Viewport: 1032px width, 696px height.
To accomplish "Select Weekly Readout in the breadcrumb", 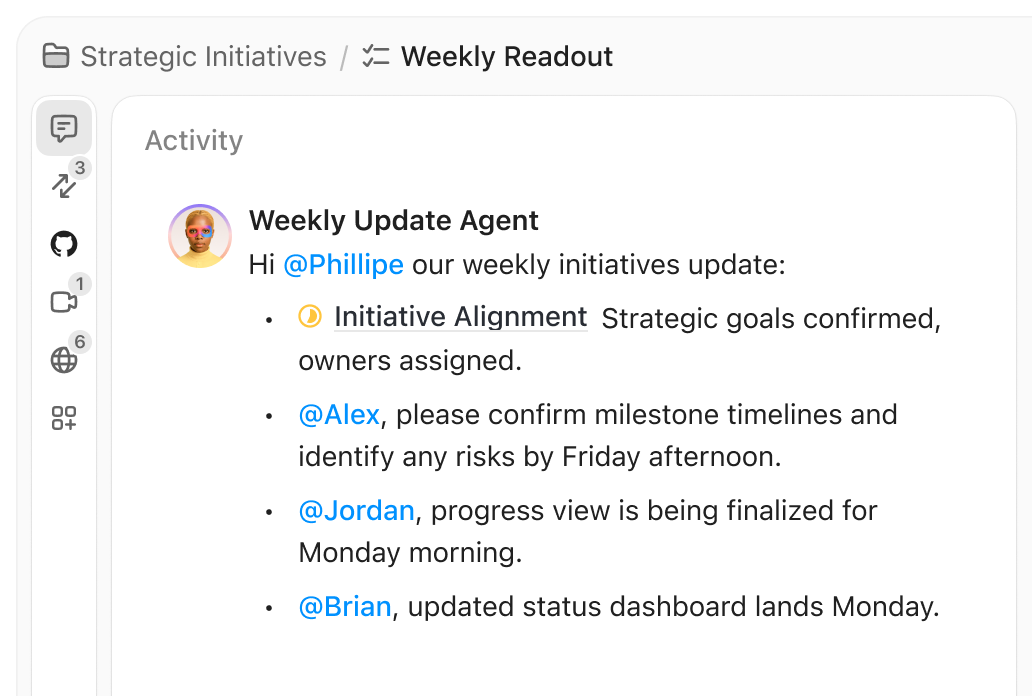I will coord(506,56).
